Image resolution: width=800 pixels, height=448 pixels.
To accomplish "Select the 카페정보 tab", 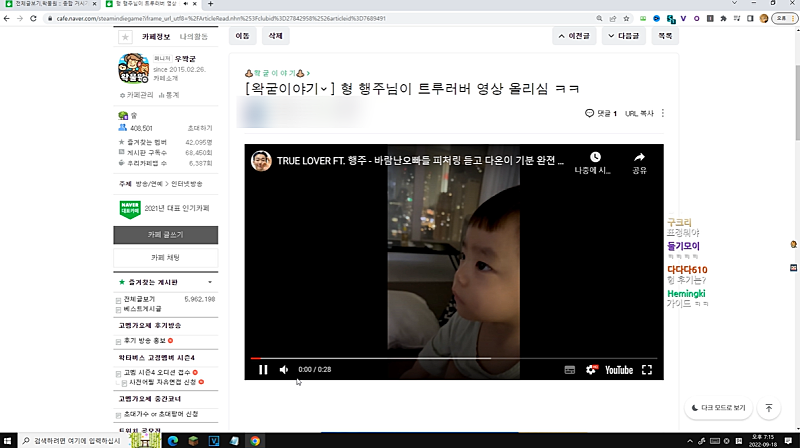I will [157, 37].
